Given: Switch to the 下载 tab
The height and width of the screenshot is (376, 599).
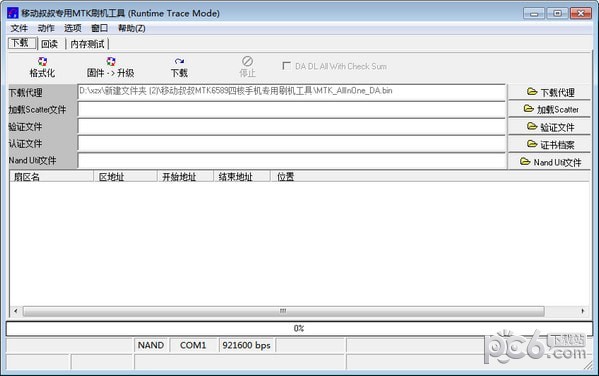Looking at the screenshot, I should pyautogui.click(x=22, y=43).
